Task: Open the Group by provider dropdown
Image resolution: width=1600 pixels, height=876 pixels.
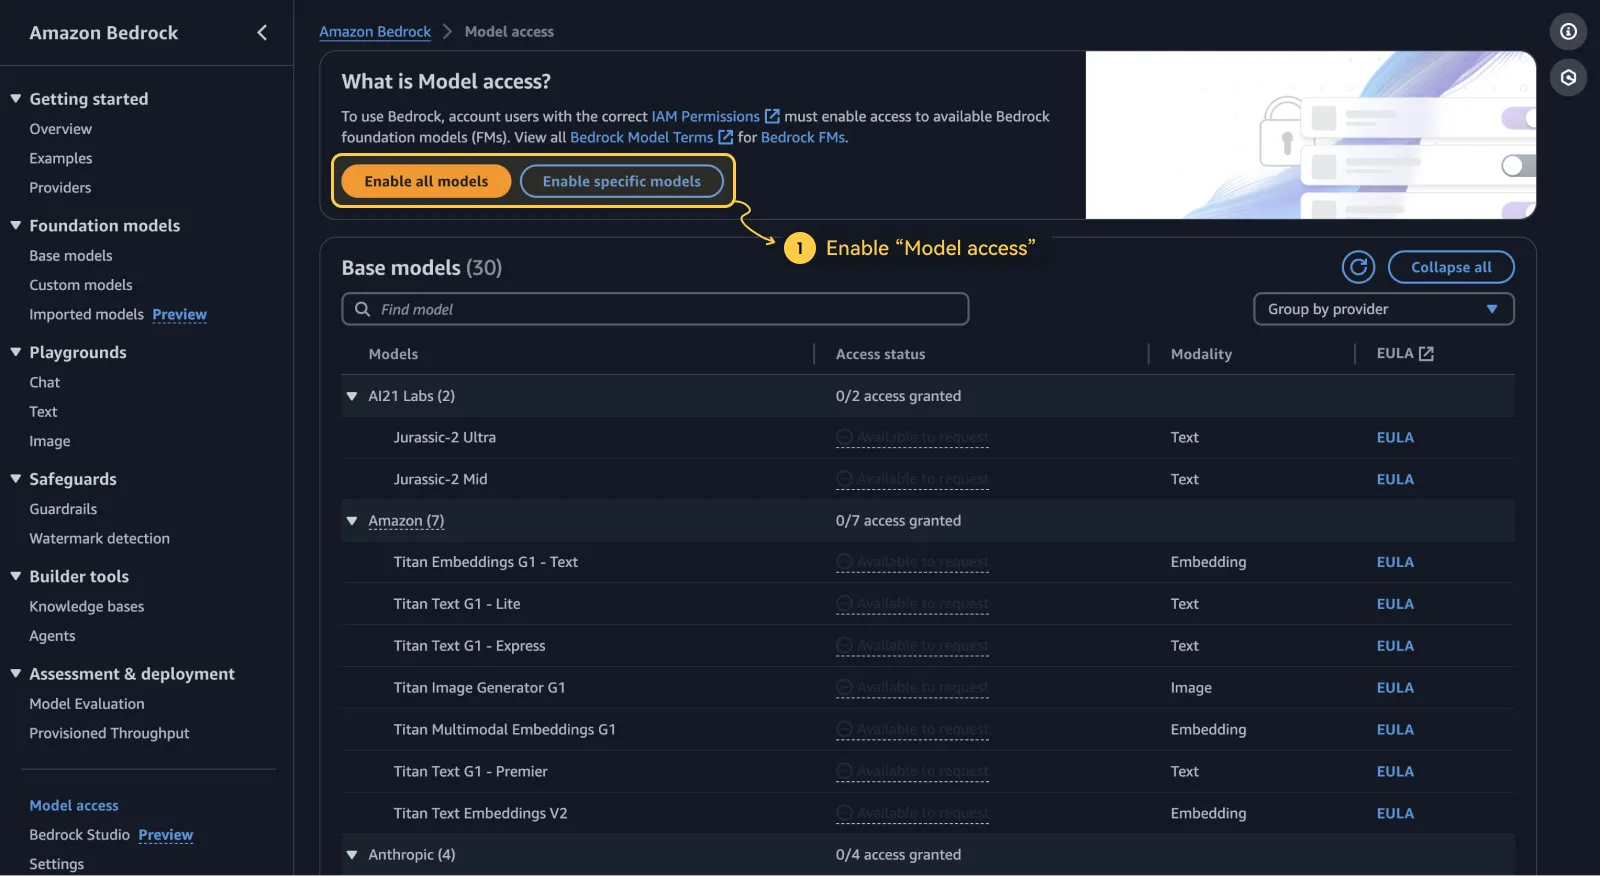Action: point(1384,309)
